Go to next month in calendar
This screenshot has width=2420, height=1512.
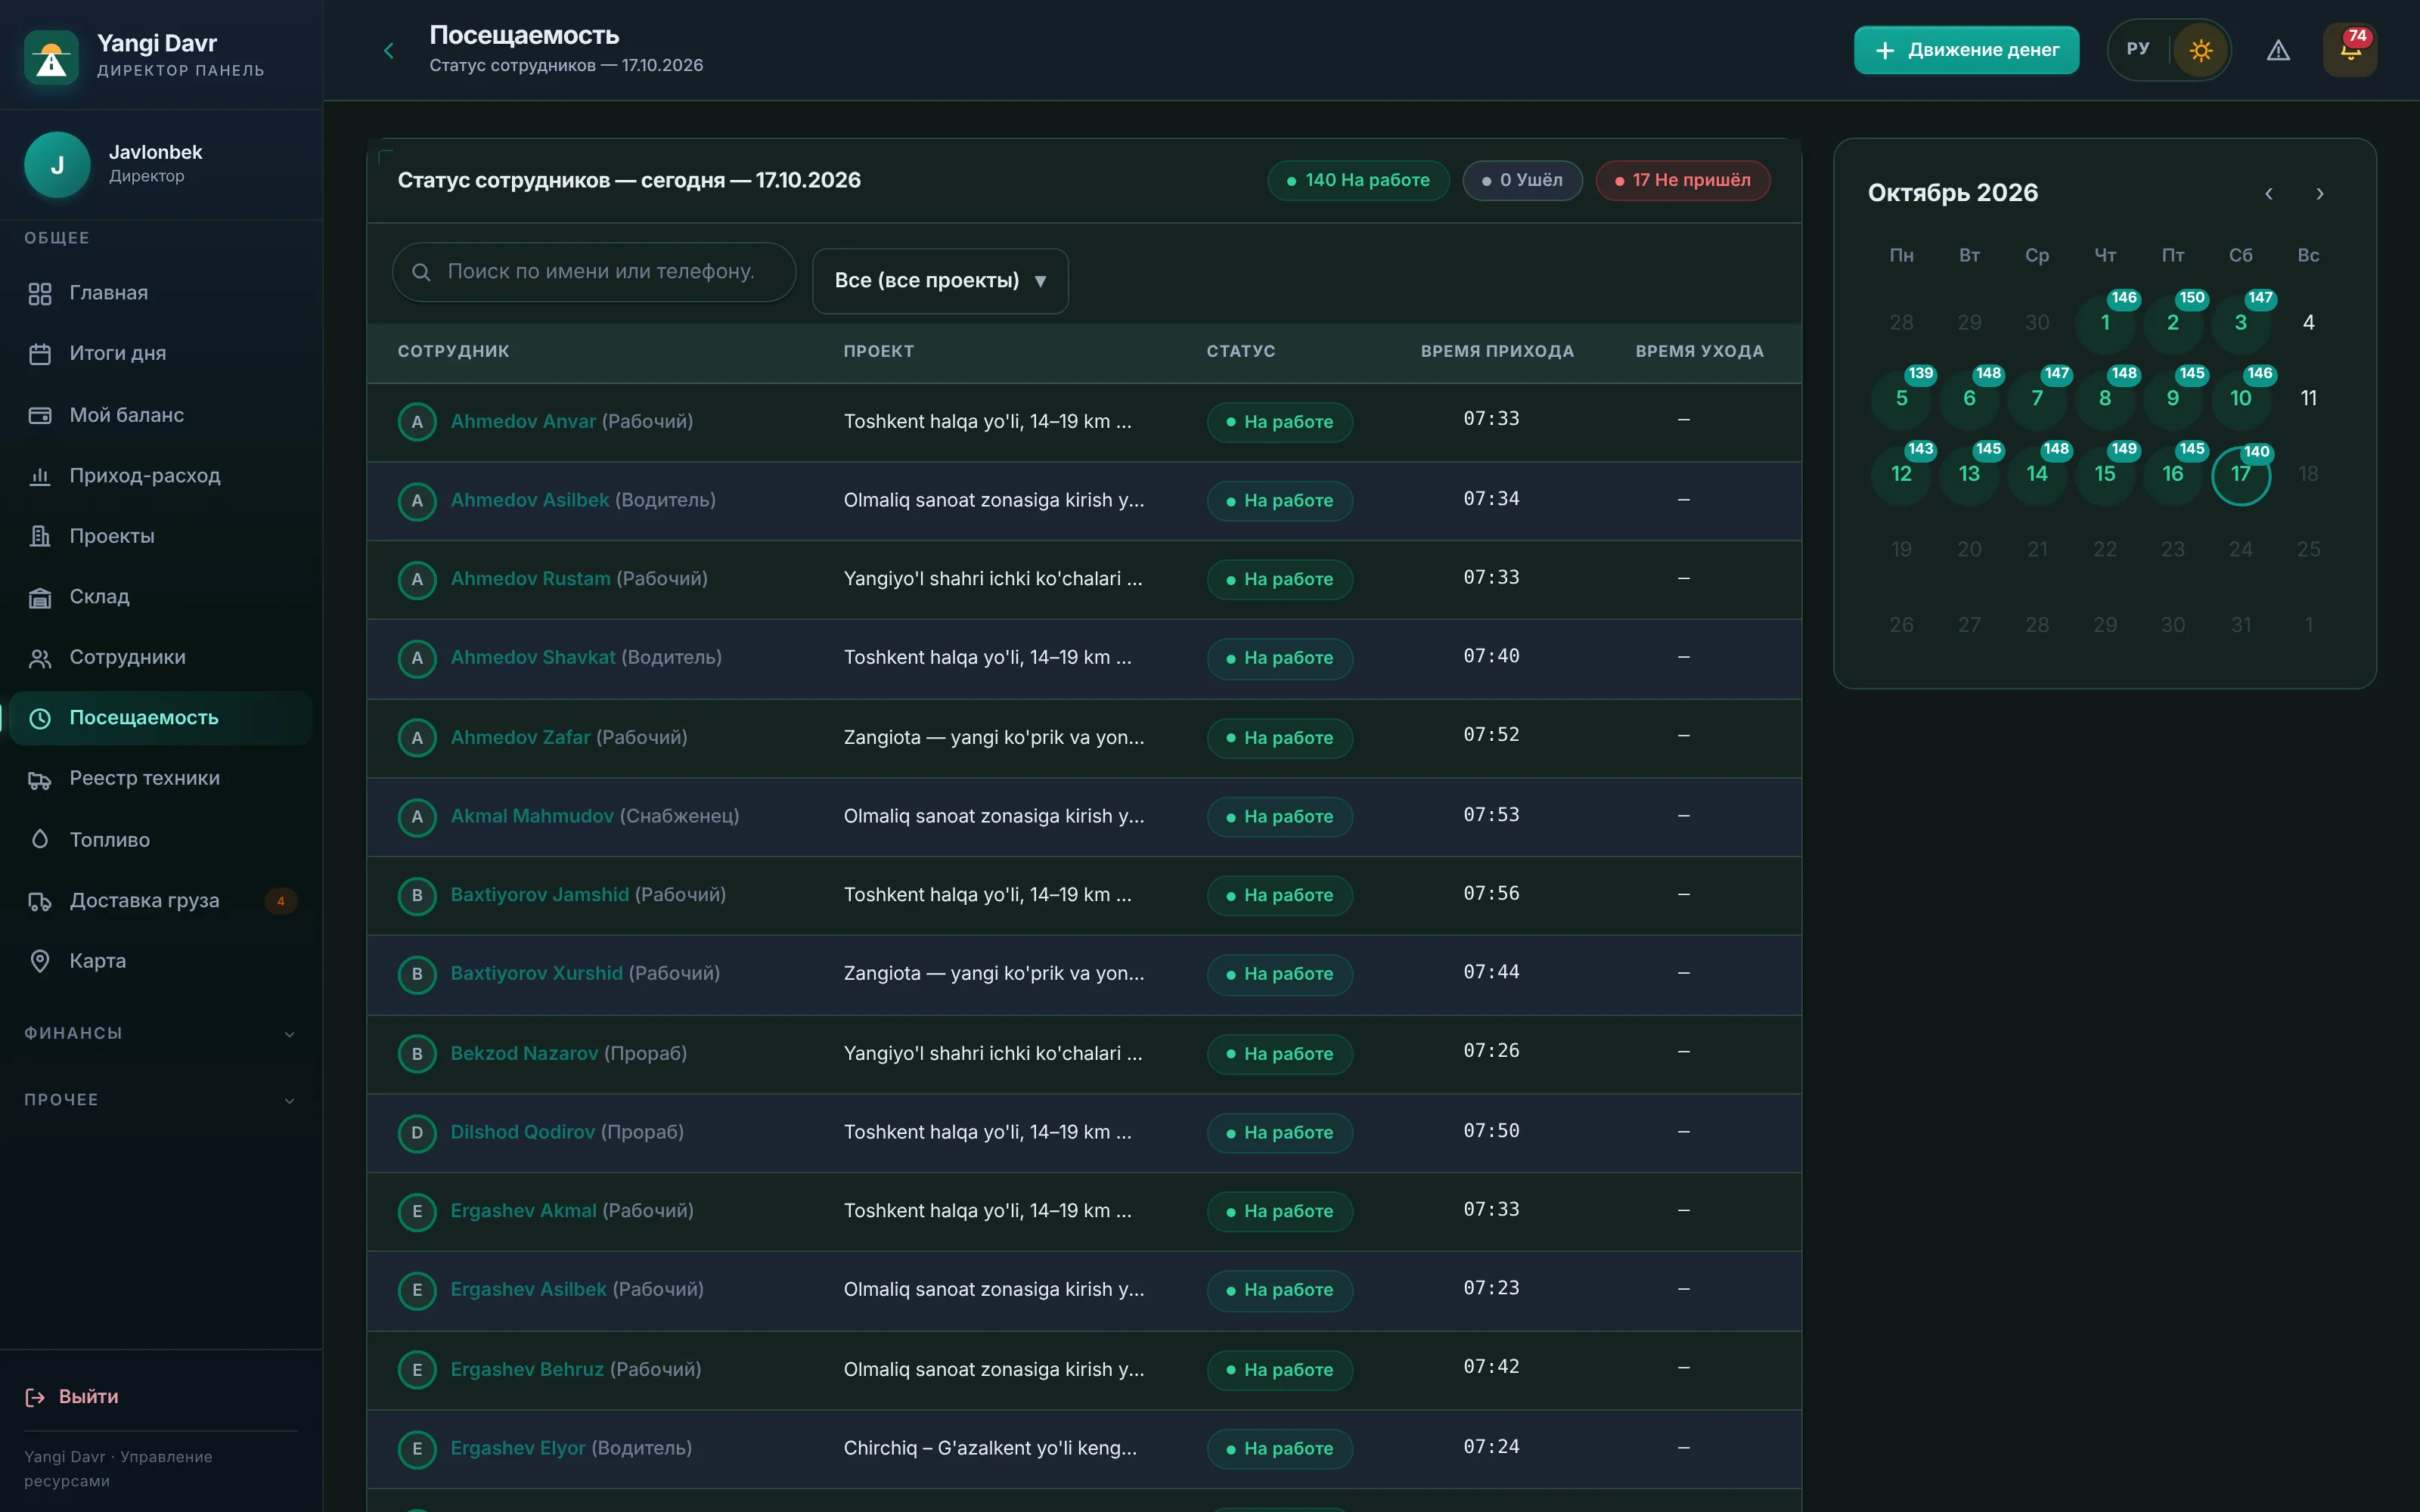click(x=2320, y=194)
